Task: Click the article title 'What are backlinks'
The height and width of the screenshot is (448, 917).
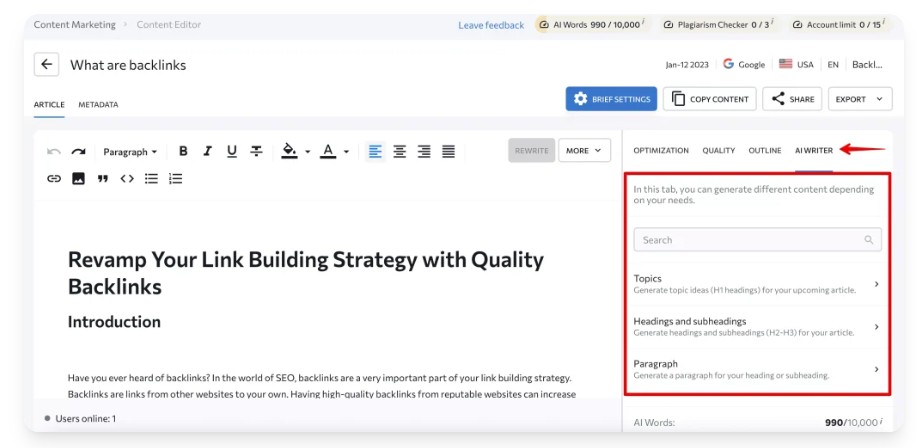Action: (x=128, y=65)
